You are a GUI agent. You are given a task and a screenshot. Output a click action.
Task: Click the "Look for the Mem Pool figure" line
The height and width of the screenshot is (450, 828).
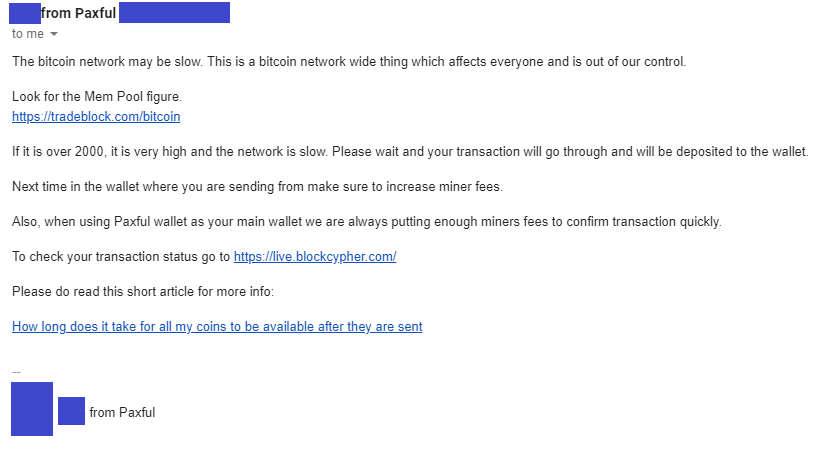97,97
